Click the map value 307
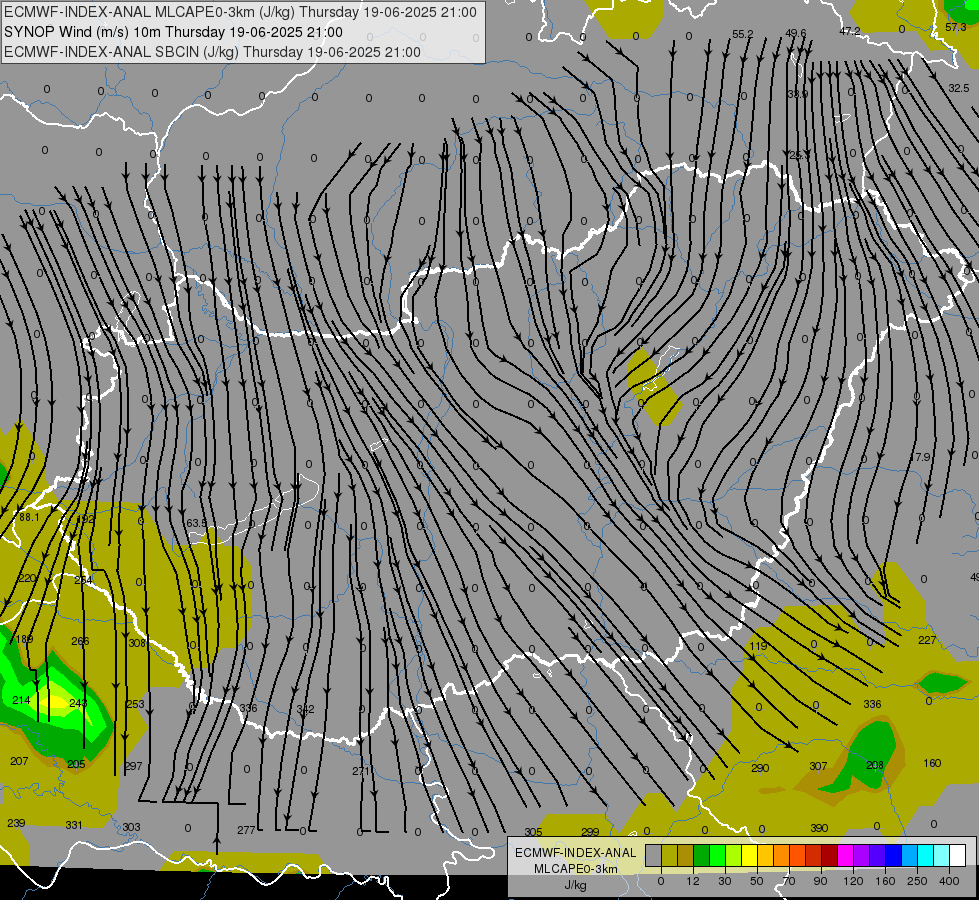The height and width of the screenshot is (900, 979). 818,766
